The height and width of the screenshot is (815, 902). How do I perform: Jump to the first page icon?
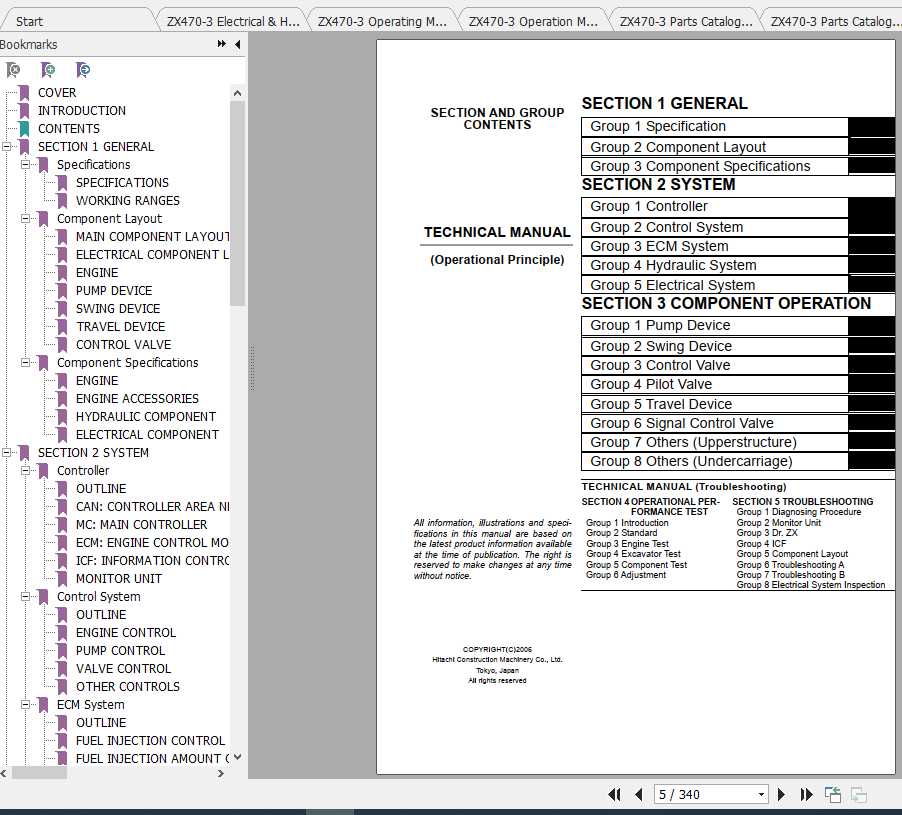pos(615,794)
